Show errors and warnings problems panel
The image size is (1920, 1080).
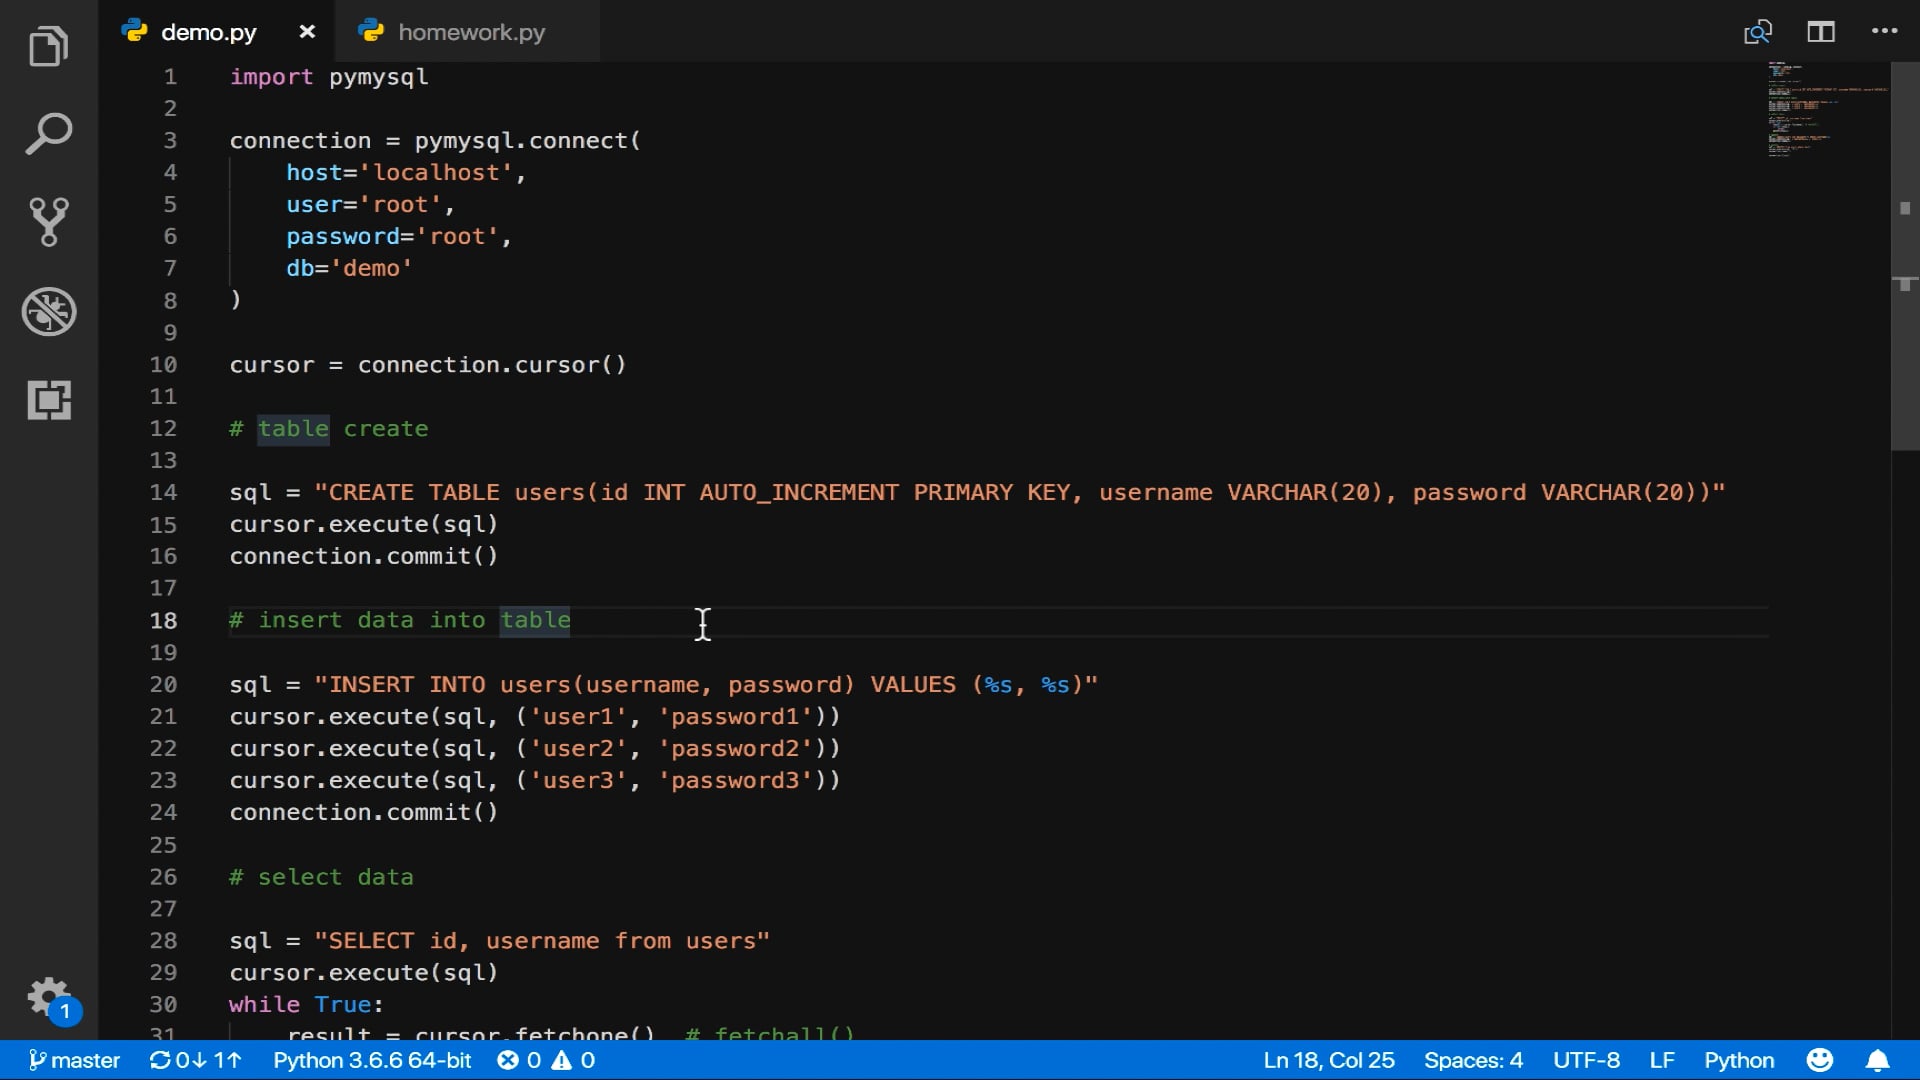(x=546, y=1060)
